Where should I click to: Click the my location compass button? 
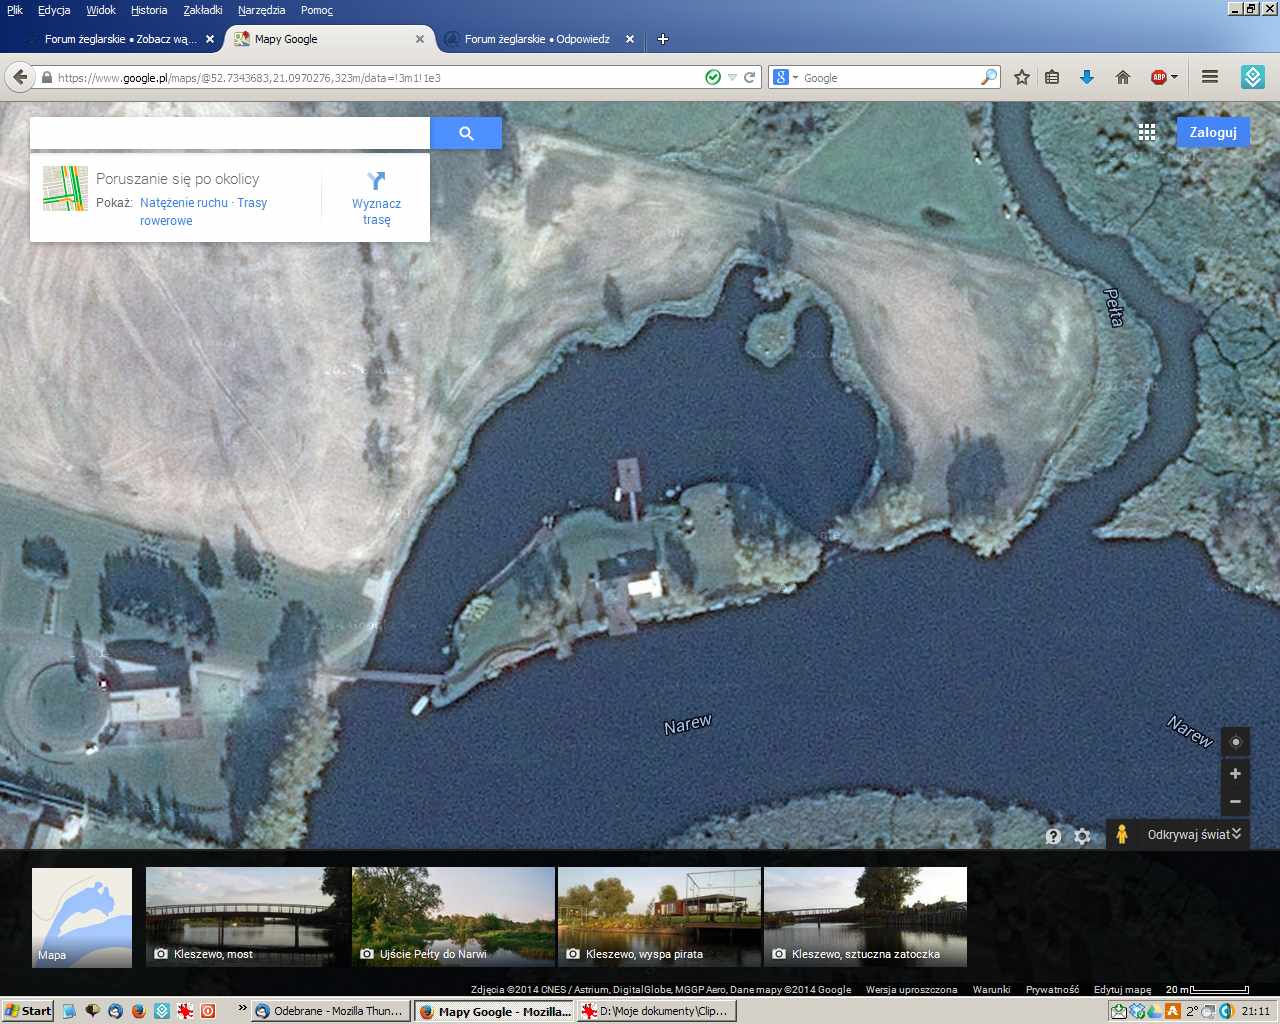click(x=1235, y=742)
